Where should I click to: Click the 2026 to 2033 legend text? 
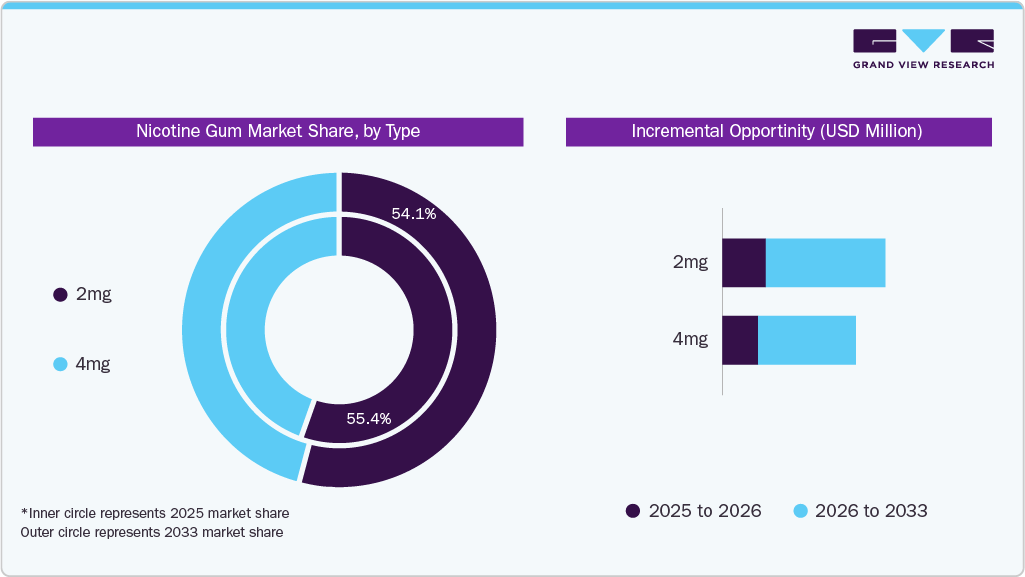tap(871, 511)
